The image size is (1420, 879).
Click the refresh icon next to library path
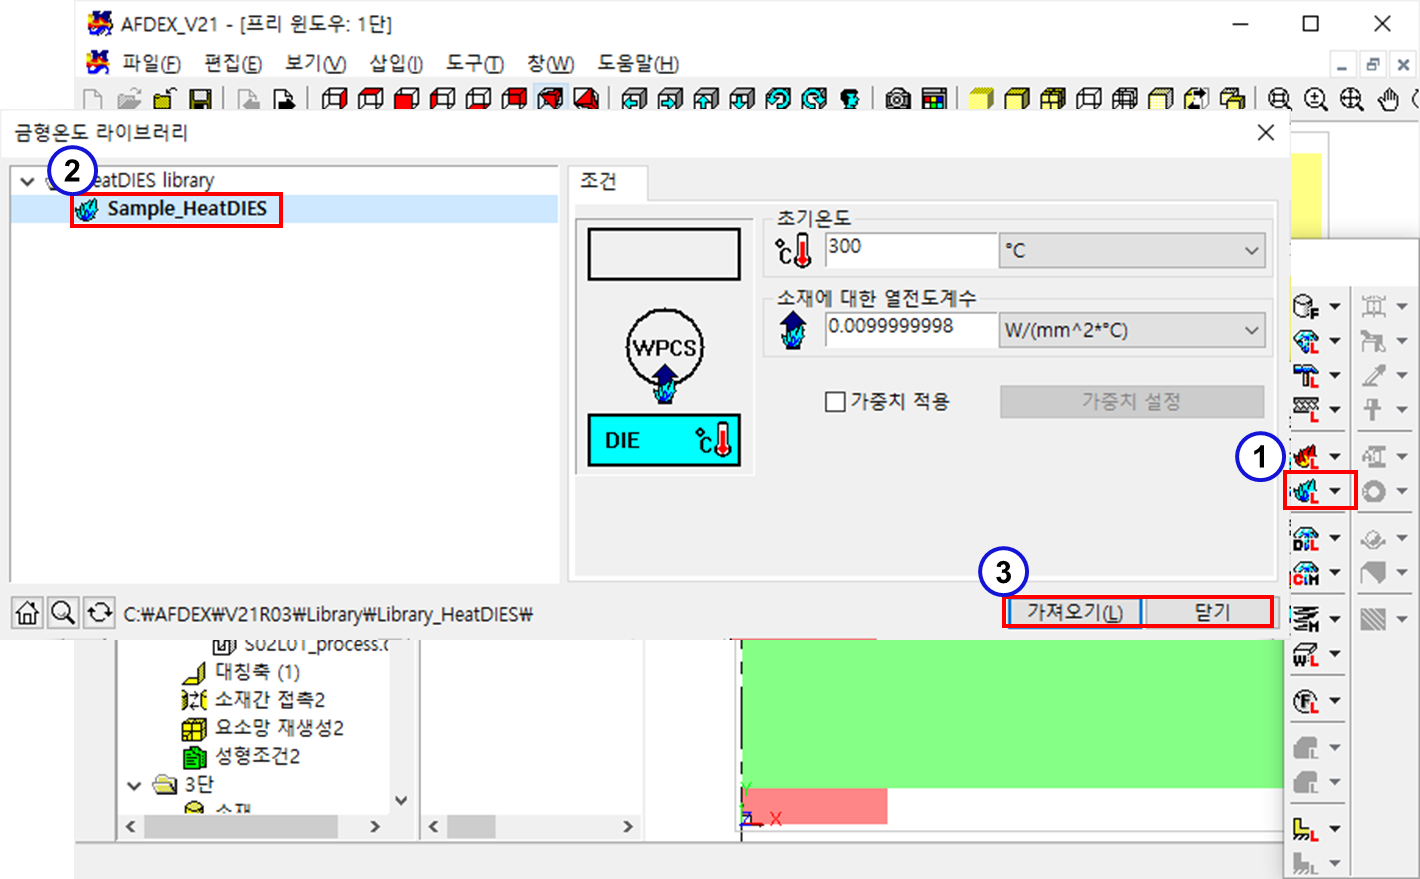pos(99,613)
